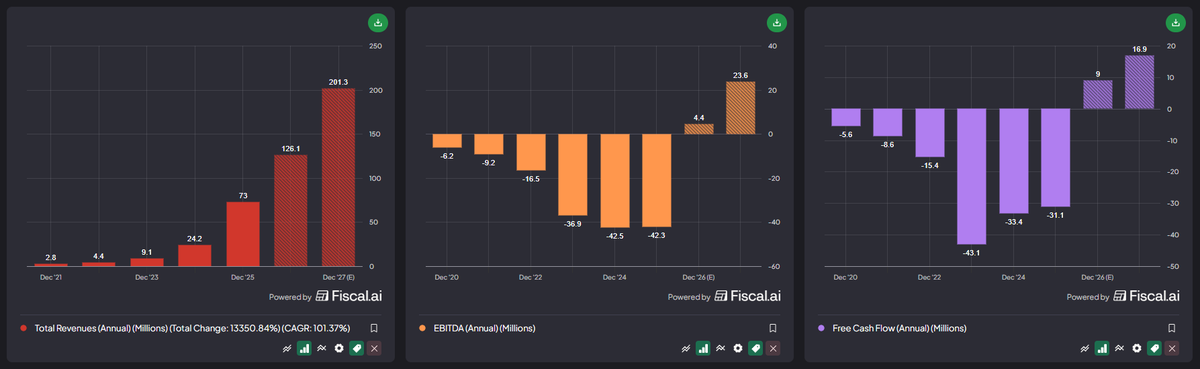Viewport: 1200px width, 369px height.
Task: Open settings gear for EBITDA
Action: tap(738, 348)
